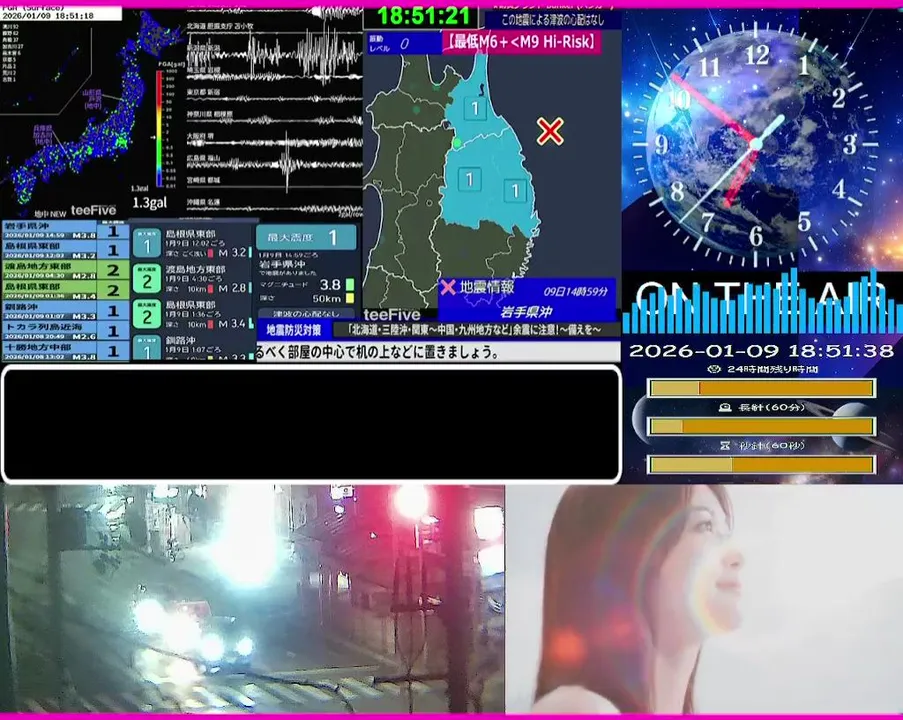Click the pink 【最低M6+<M9 Hi-Risk】 banner
This screenshot has width=903, height=720.
[x=521, y=42]
